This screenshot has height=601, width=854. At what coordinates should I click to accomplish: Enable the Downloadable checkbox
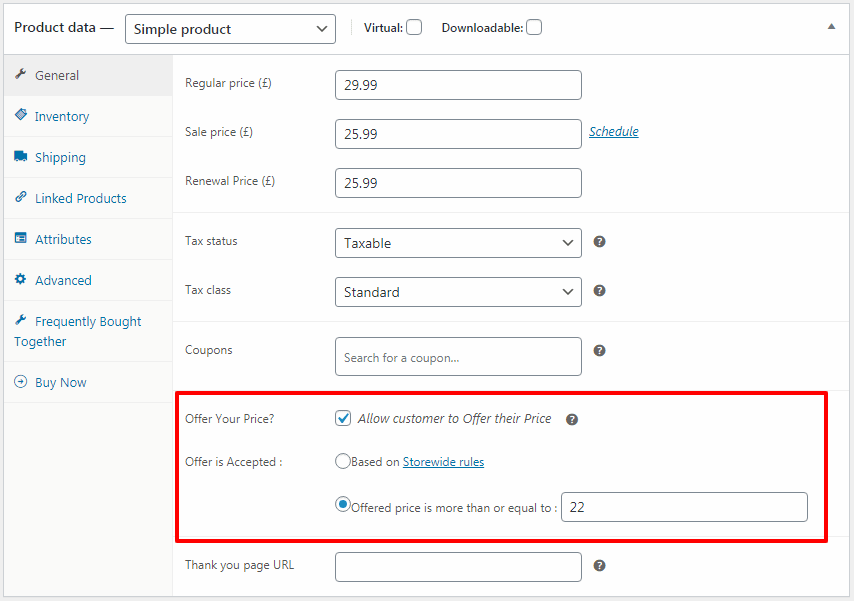[x=534, y=27]
